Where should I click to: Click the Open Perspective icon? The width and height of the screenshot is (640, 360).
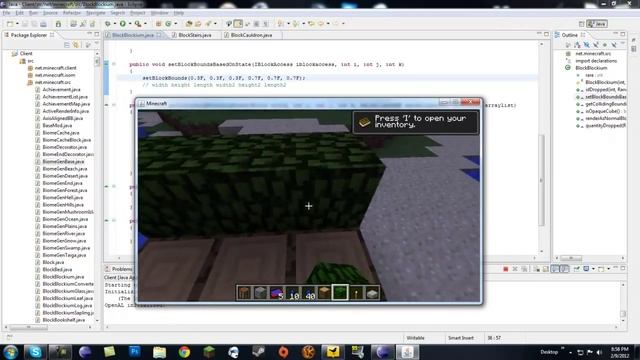pyautogui.click(x=582, y=24)
